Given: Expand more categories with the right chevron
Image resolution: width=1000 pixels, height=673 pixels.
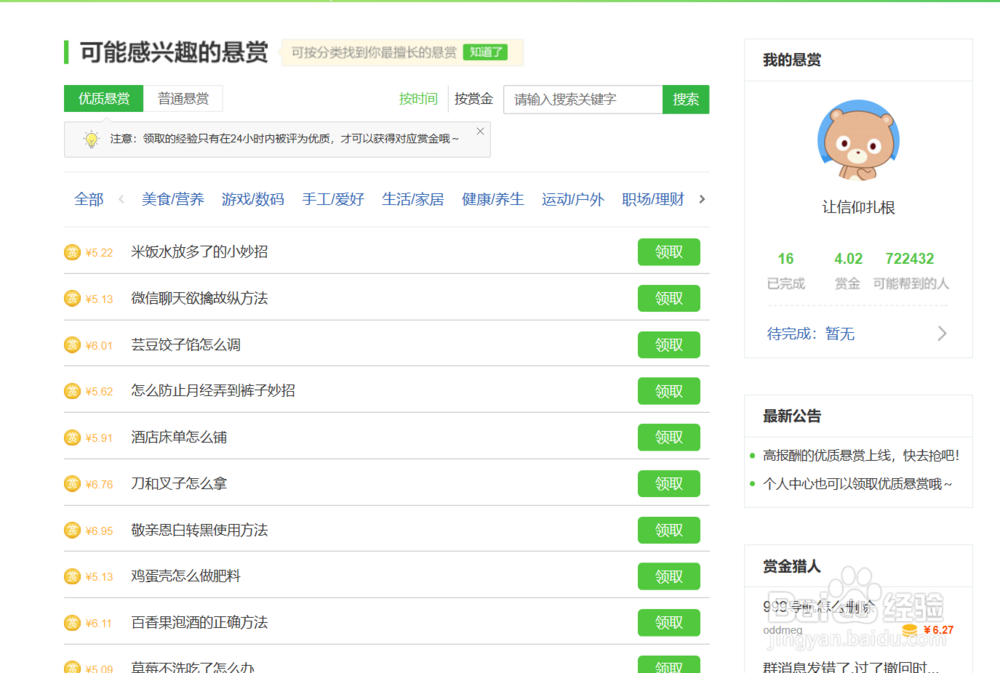Looking at the screenshot, I should [701, 199].
